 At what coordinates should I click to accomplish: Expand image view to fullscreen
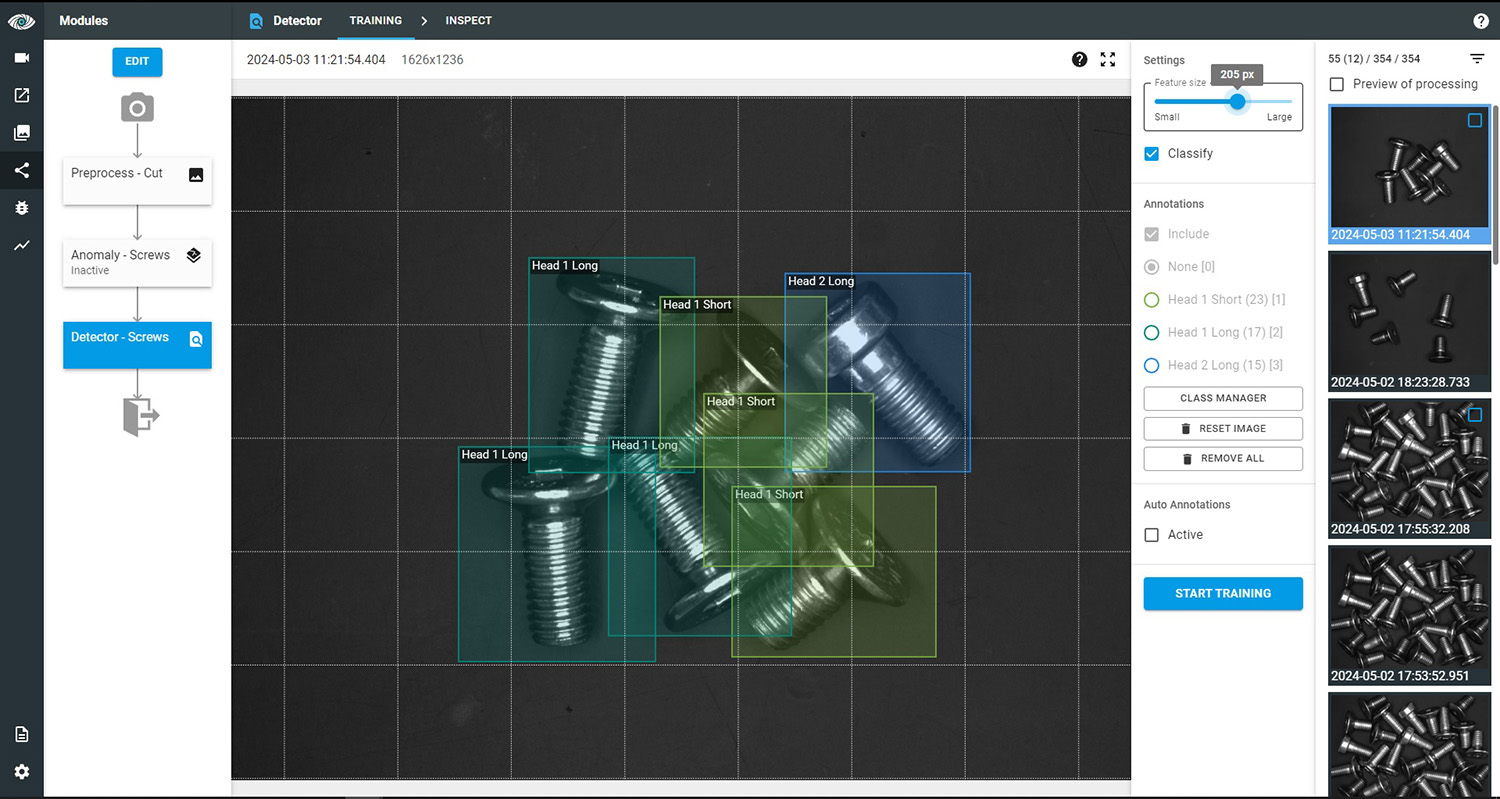tap(1107, 59)
